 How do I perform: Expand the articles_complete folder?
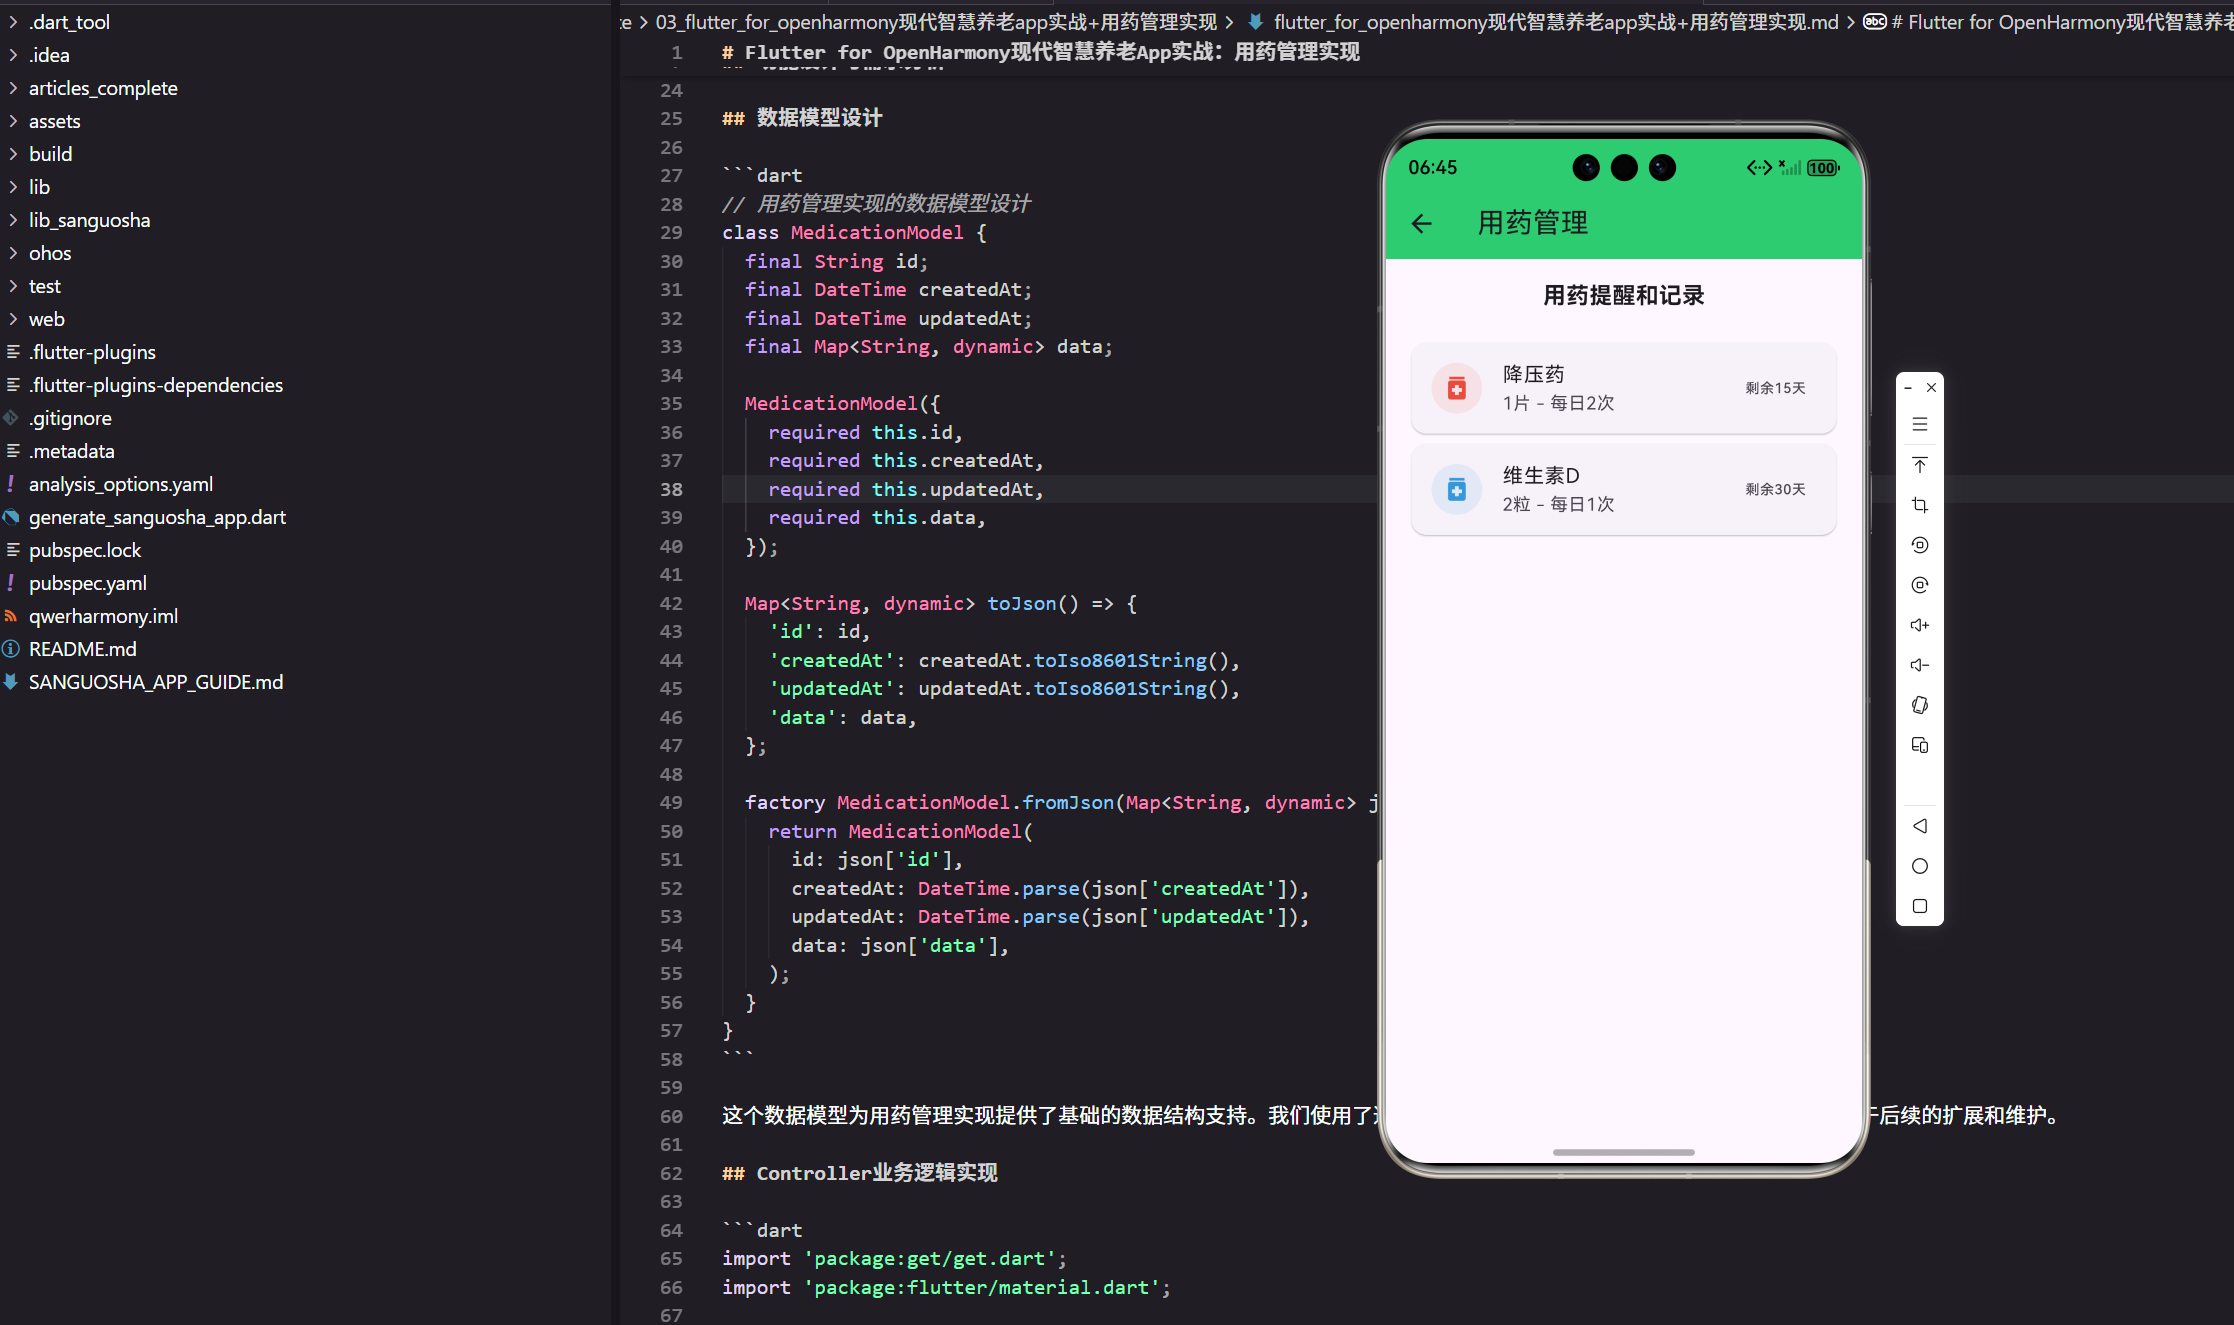[102, 88]
